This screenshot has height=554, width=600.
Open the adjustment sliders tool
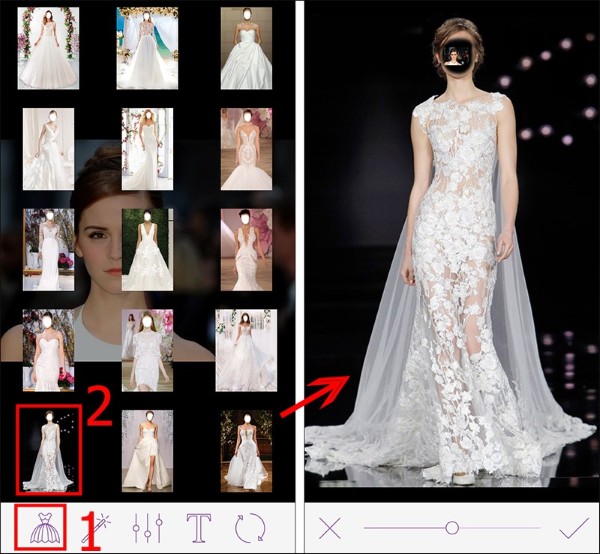(148, 527)
